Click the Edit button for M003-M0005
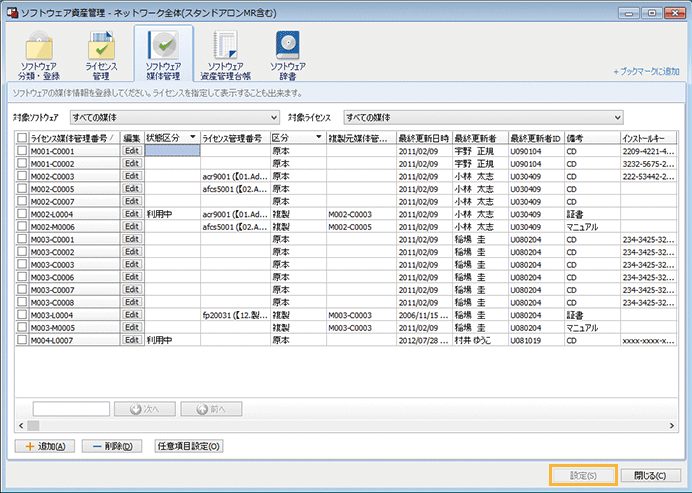Screen dimensions: 692x493 (132, 327)
